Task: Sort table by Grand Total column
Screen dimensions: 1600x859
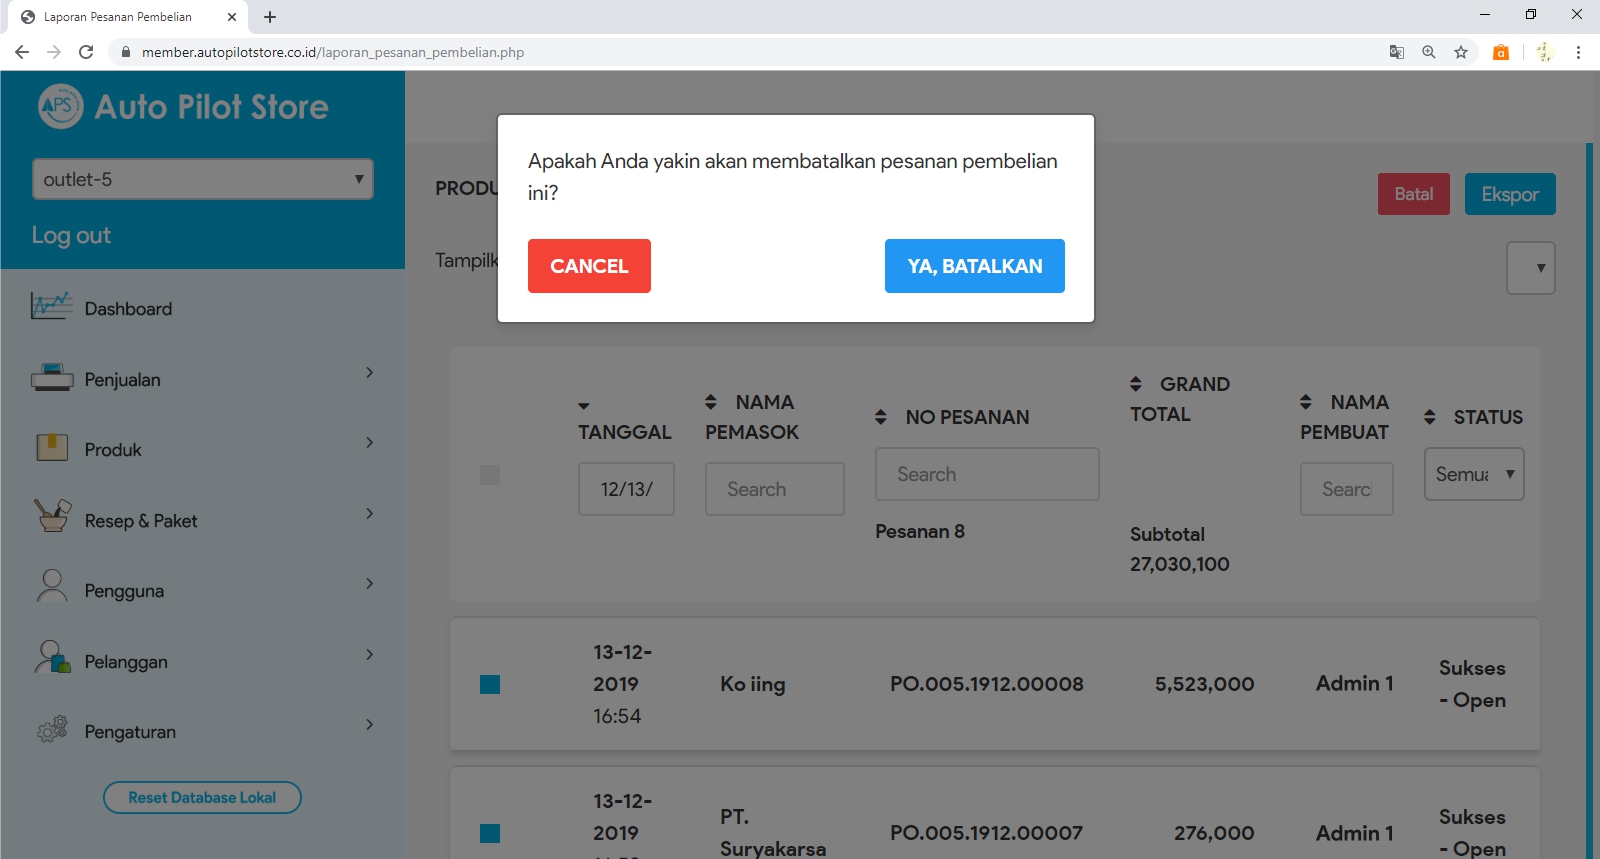Action: point(1136,384)
